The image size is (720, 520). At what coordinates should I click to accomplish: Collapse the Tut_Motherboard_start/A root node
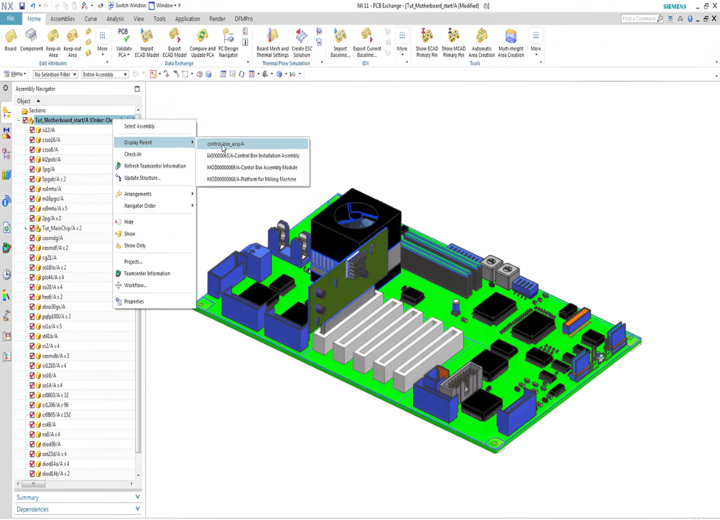tap(19, 120)
